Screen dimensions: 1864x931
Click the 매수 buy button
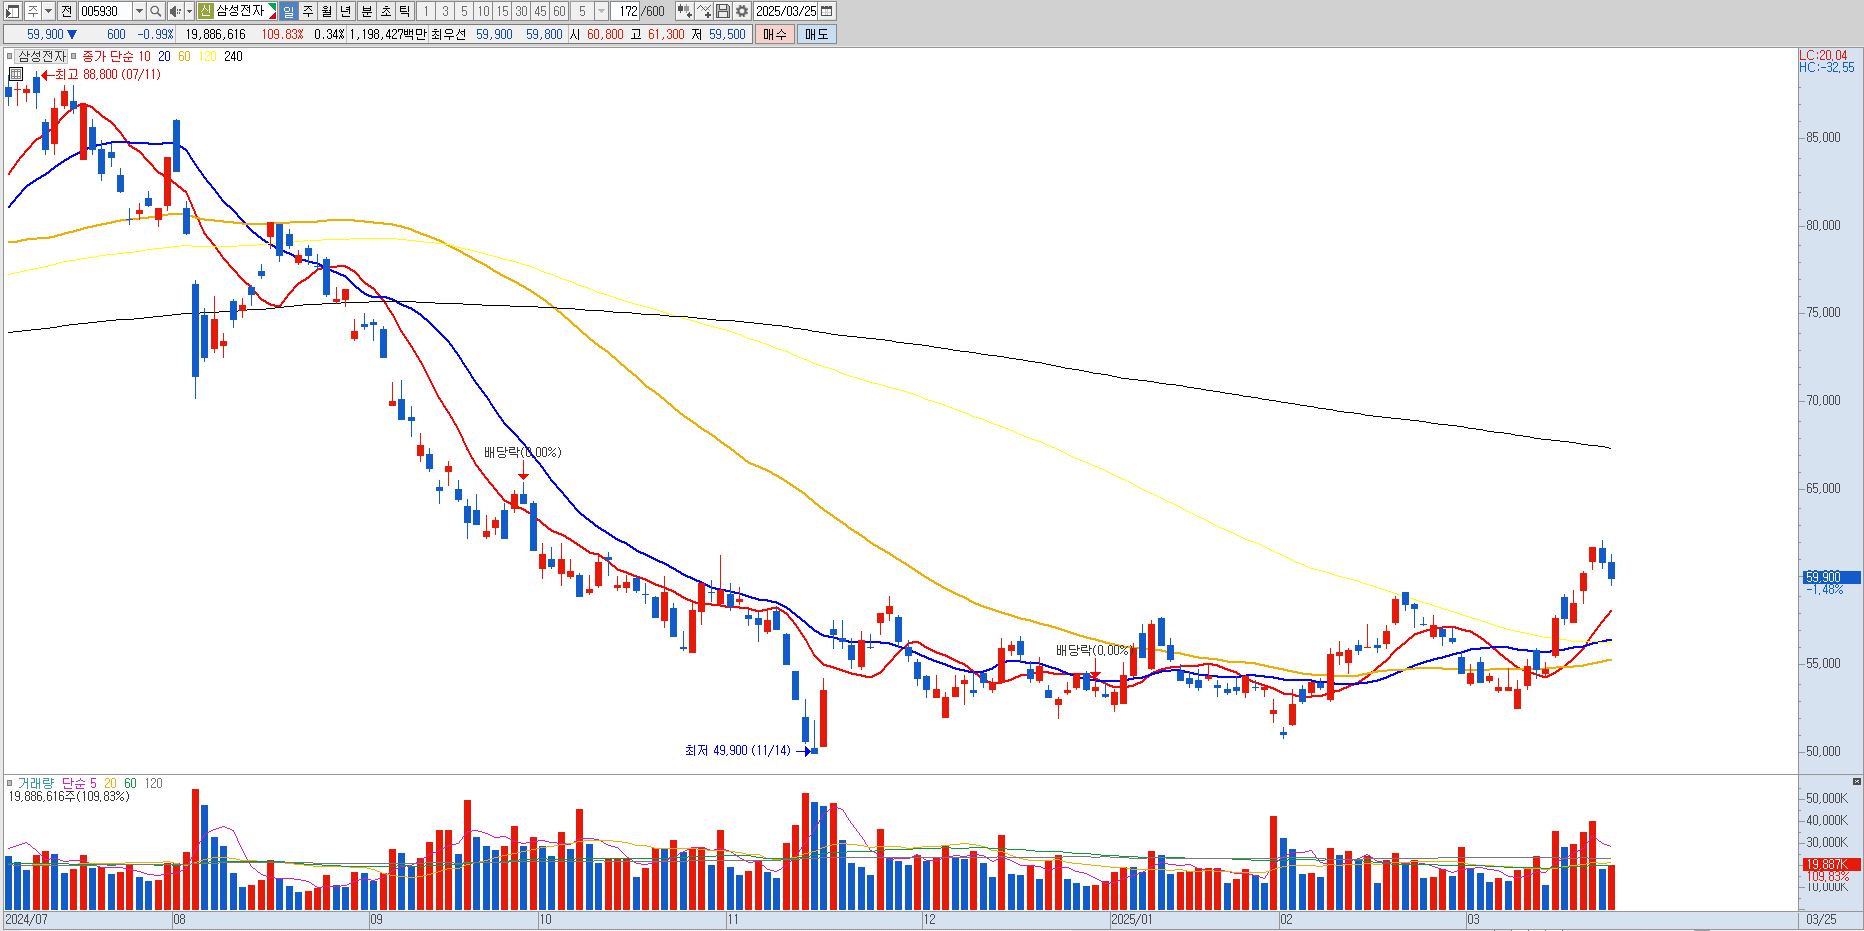(x=774, y=34)
